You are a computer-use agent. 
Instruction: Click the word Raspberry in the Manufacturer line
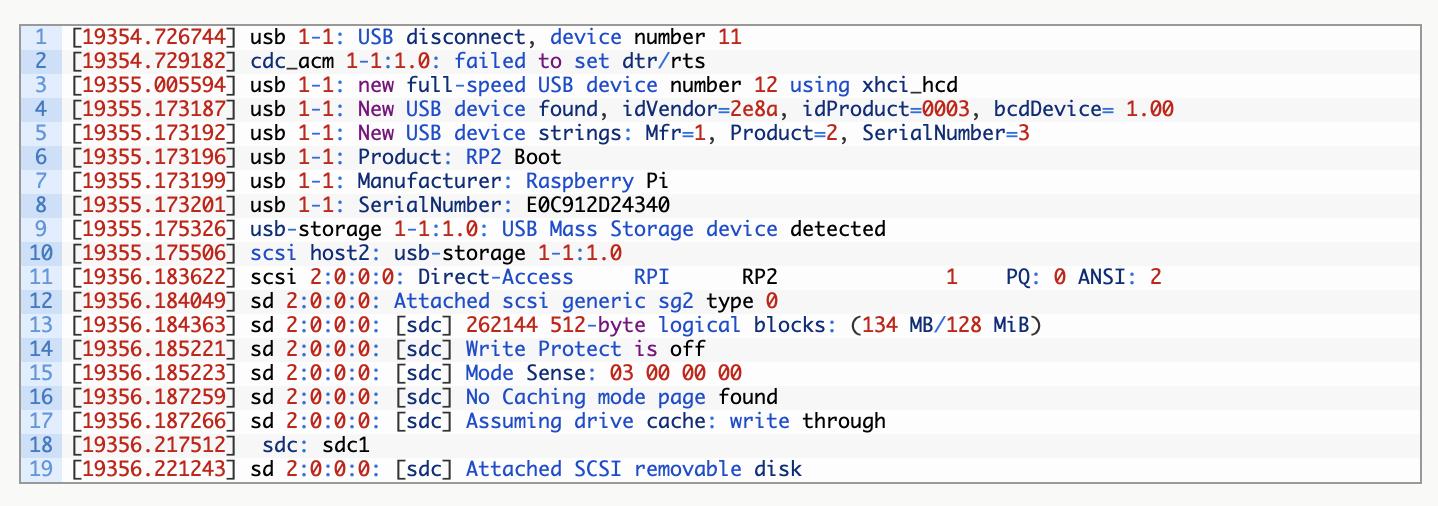[579, 181]
